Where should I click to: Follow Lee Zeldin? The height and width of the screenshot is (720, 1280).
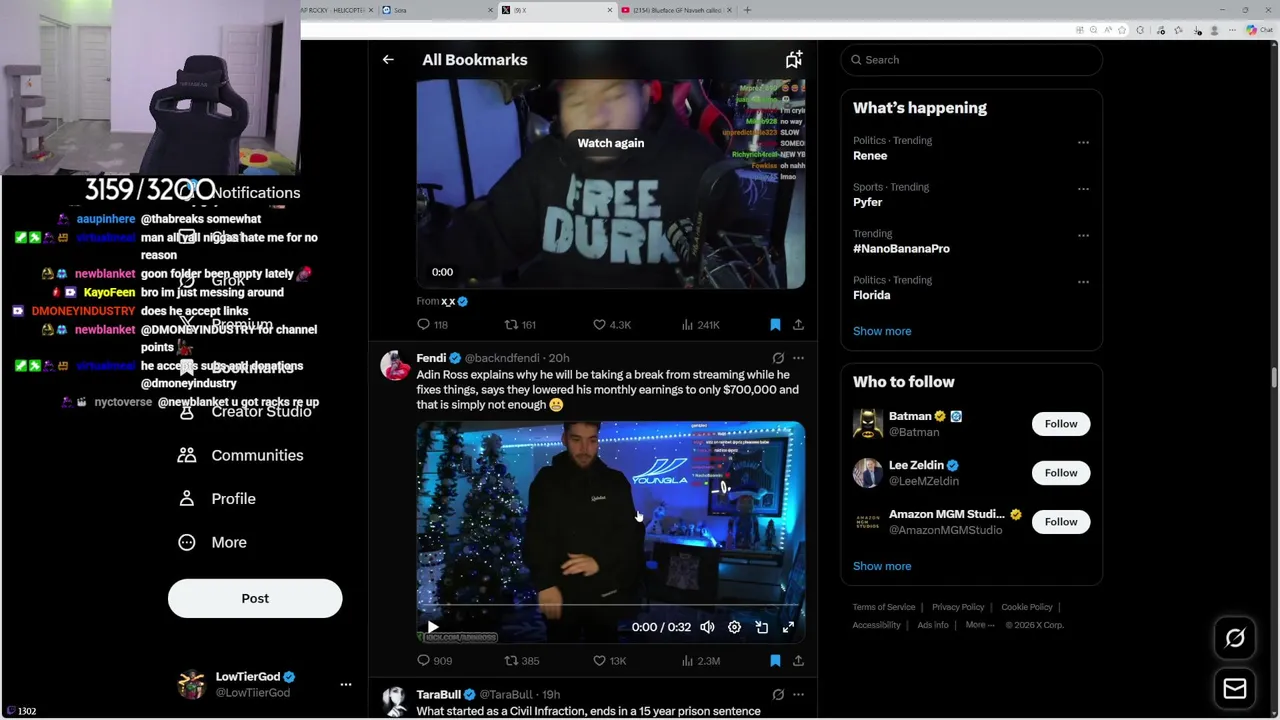(x=1061, y=473)
